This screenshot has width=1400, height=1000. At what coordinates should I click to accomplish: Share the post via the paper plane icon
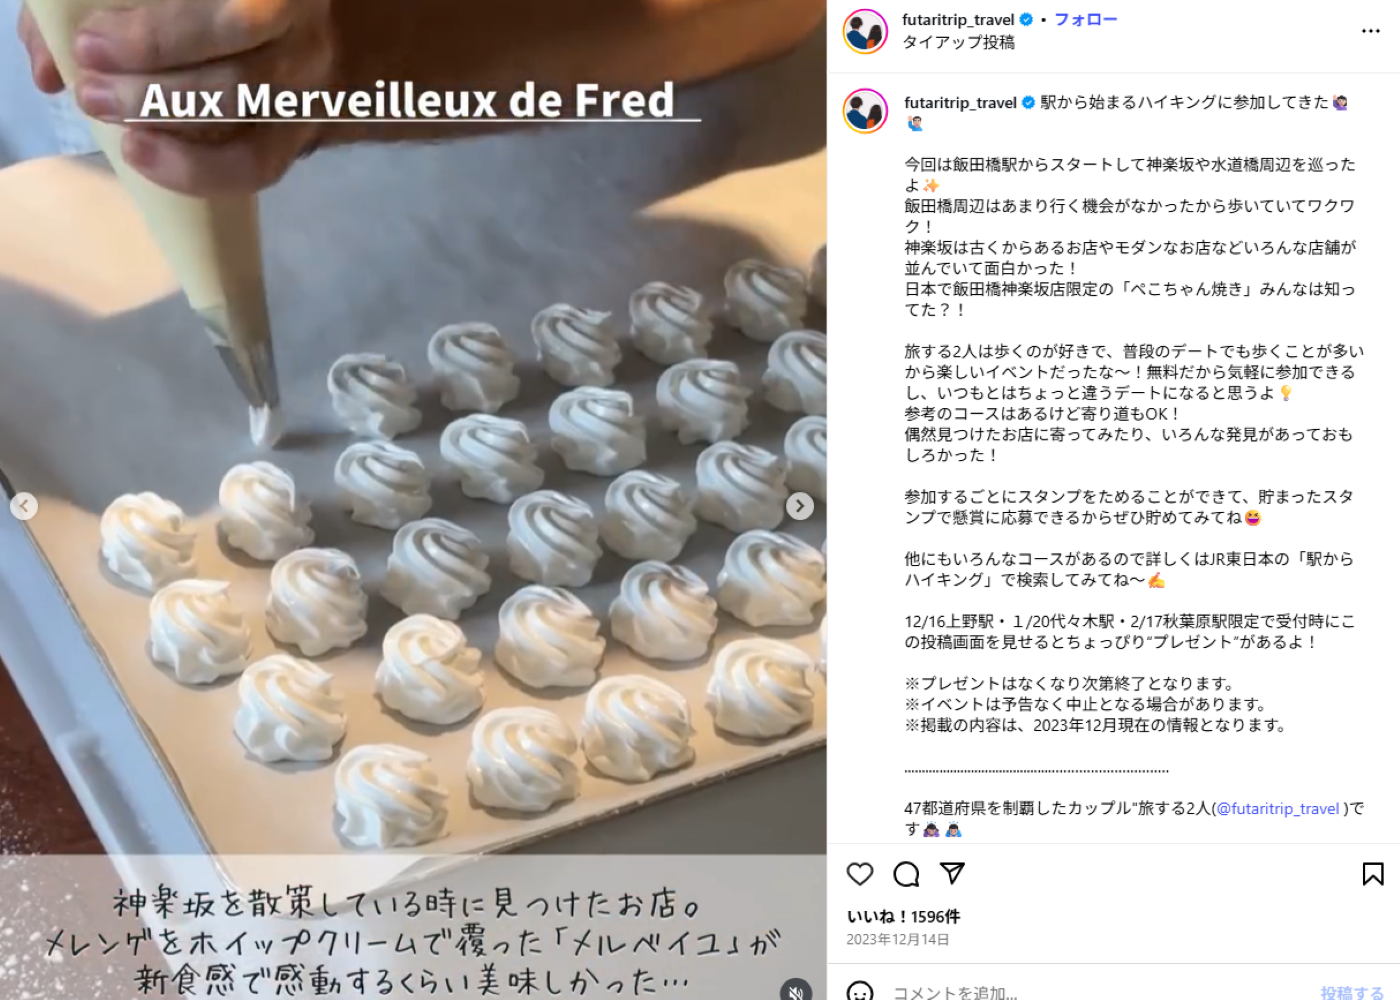tap(952, 874)
